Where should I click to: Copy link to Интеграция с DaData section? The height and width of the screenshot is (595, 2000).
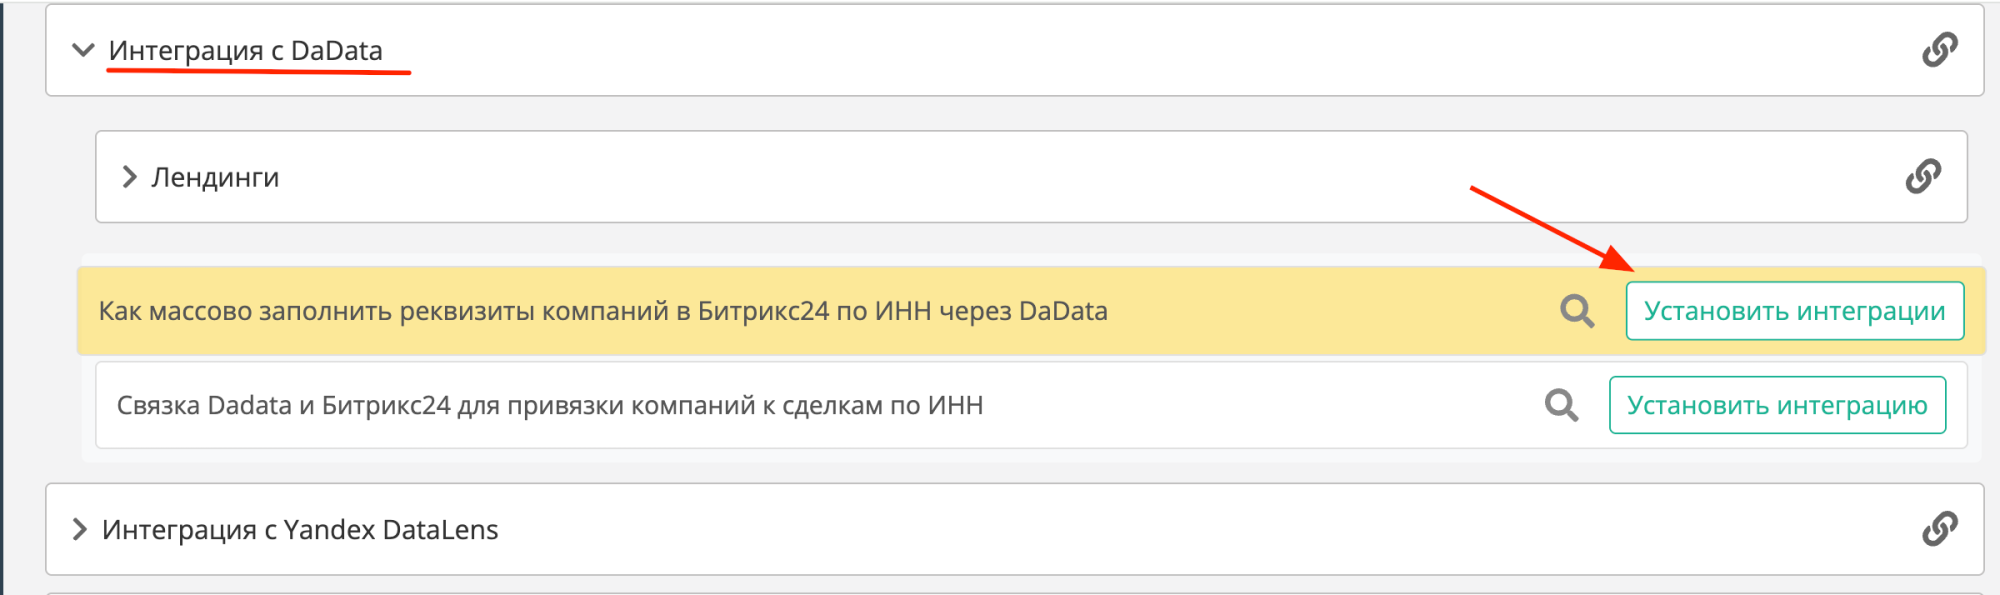1939,50
